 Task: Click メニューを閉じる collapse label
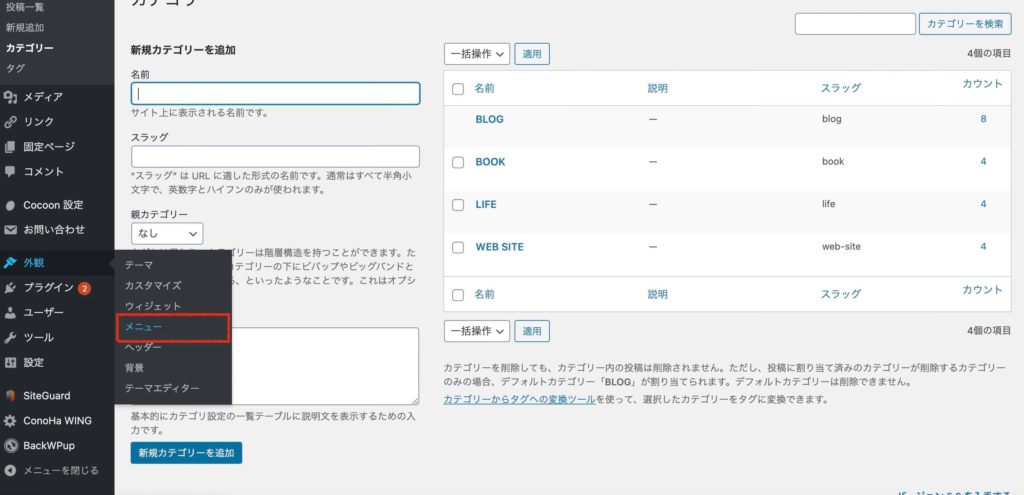coord(61,470)
